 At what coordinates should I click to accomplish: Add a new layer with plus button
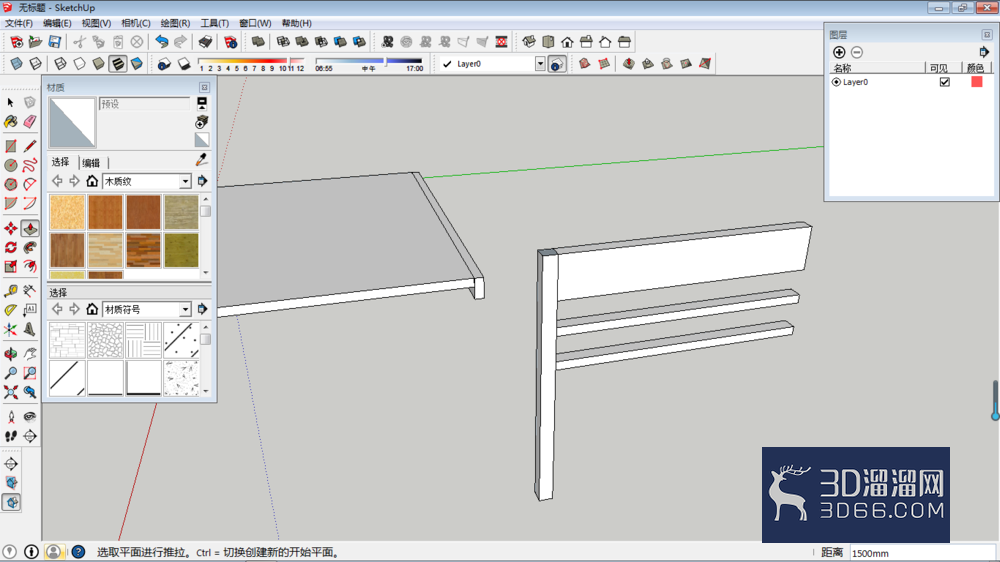(x=839, y=52)
